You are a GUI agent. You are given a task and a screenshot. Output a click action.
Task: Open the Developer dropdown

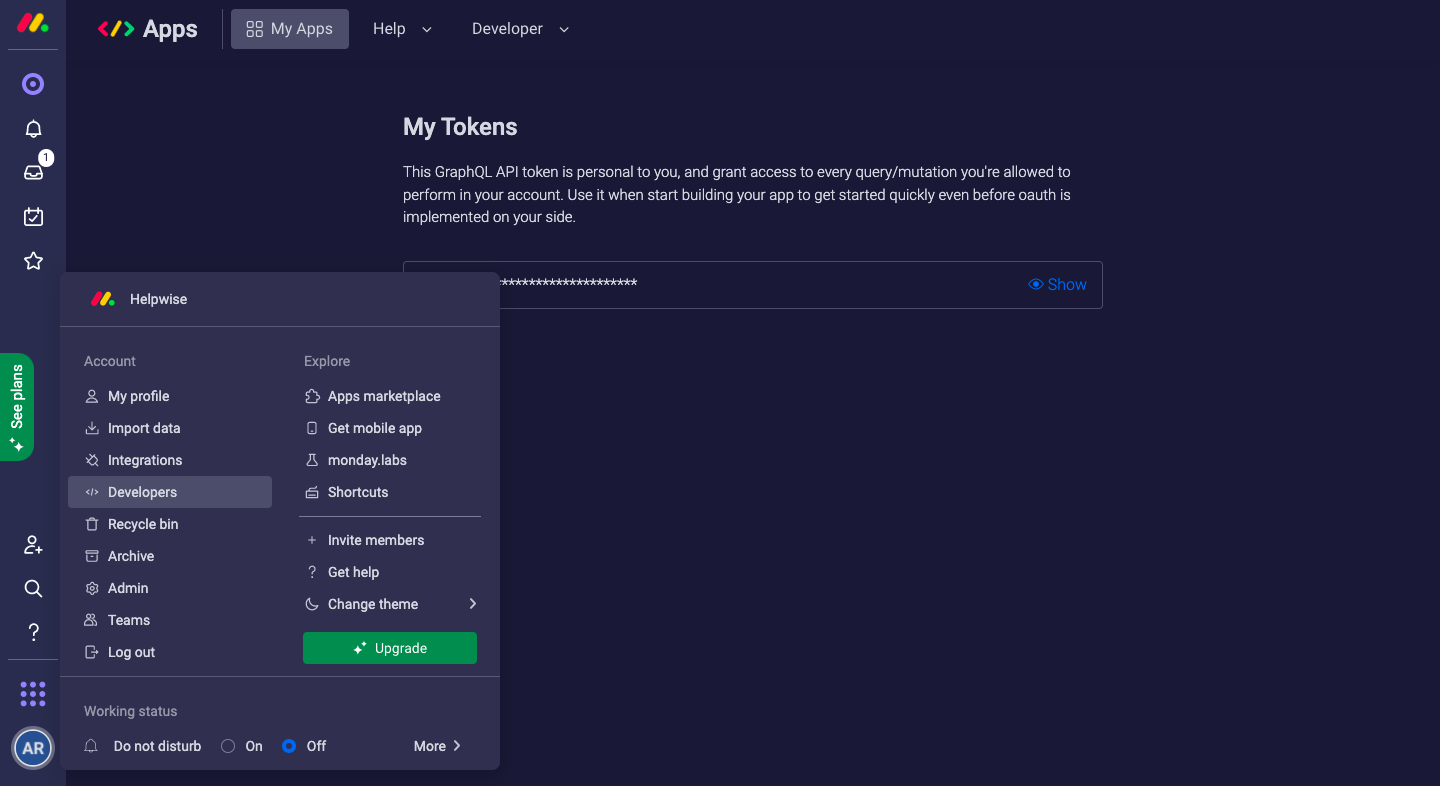(519, 29)
